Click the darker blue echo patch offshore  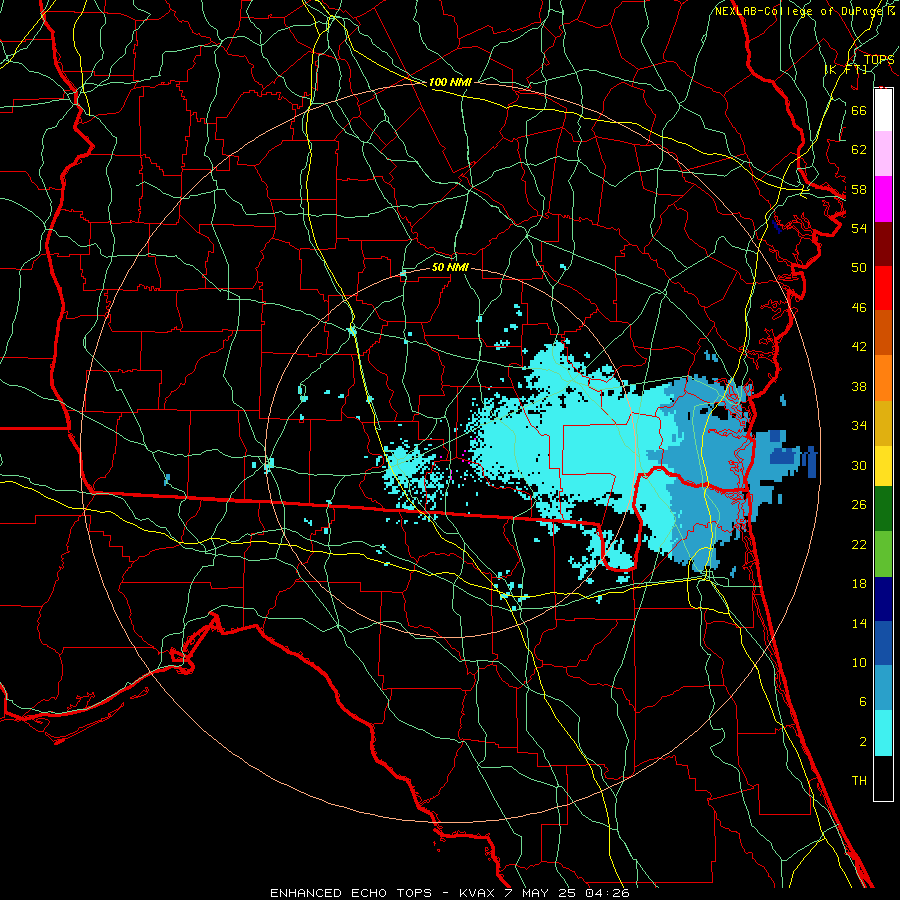(783, 456)
